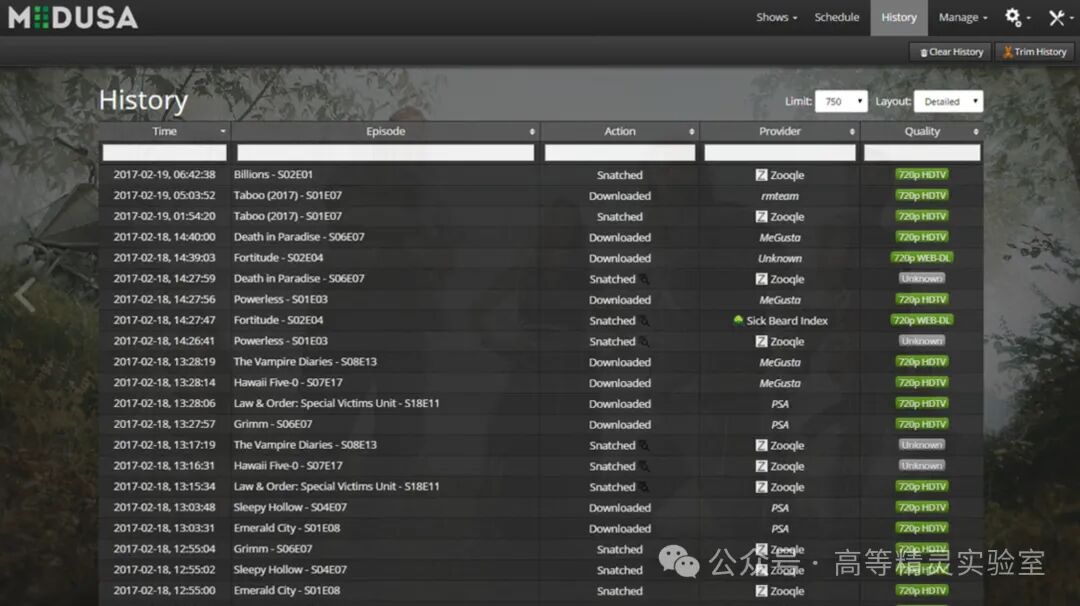Click search icon beside Fortitude Snatched action

pos(644,320)
